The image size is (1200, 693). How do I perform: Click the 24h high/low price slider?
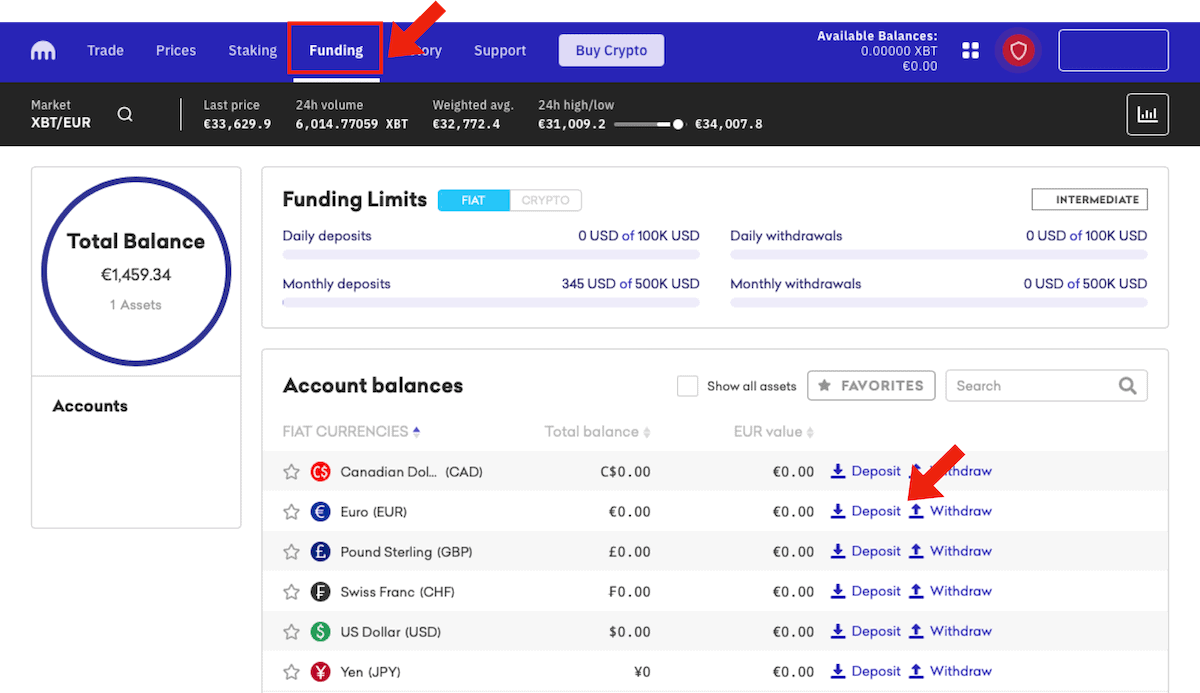click(x=648, y=124)
